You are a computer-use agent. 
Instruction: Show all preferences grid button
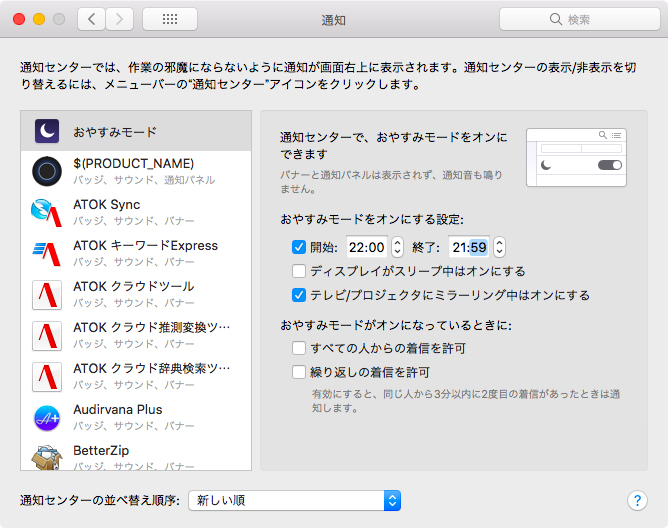coord(170,19)
